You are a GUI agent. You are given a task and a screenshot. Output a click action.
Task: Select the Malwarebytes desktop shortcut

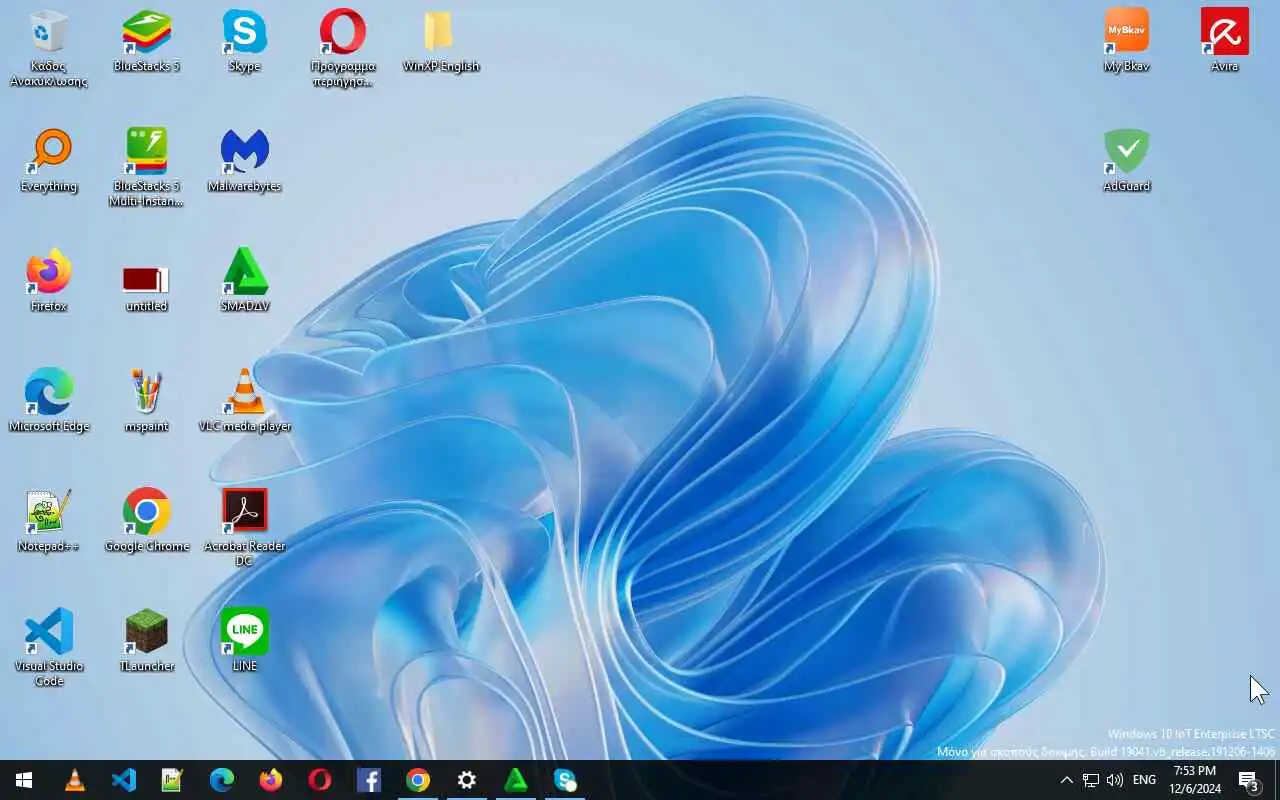pos(245,160)
